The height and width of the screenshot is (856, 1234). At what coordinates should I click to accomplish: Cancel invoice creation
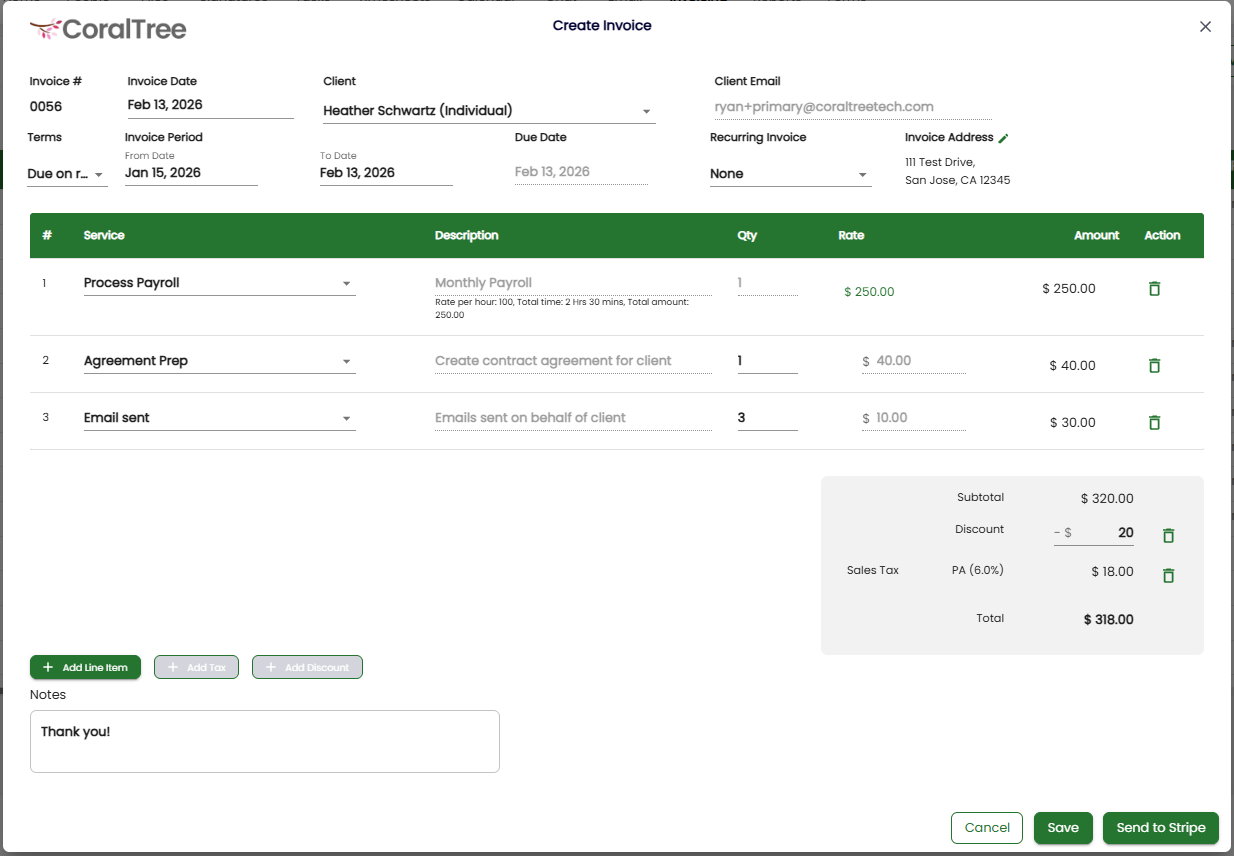point(986,828)
